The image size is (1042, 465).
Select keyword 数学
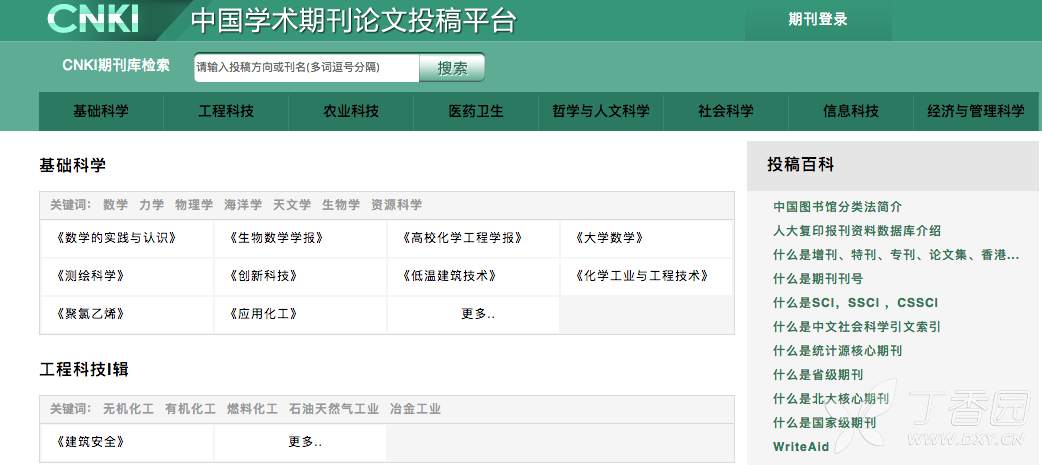tap(115, 205)
